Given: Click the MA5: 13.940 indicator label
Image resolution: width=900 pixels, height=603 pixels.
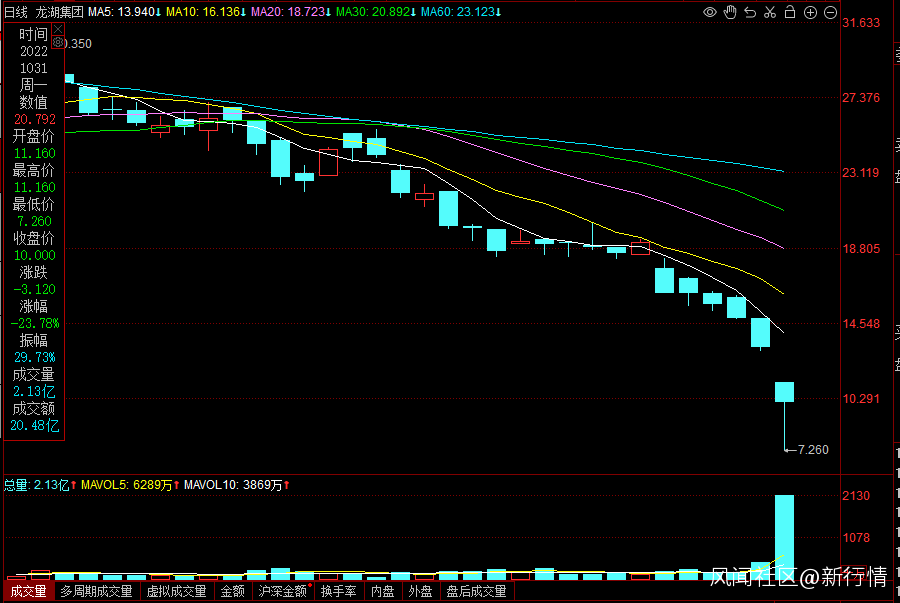Looking at the screenshot, I should pyautogui.click(x=125, y=12).
